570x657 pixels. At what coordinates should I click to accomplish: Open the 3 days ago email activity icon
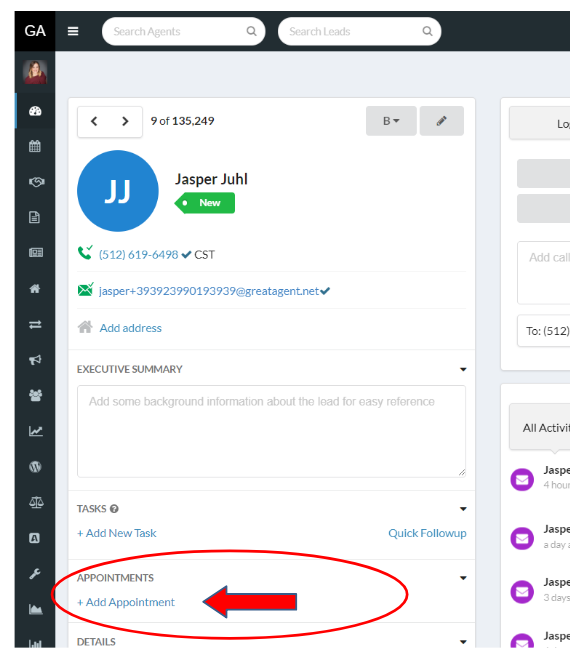point(522,592)
